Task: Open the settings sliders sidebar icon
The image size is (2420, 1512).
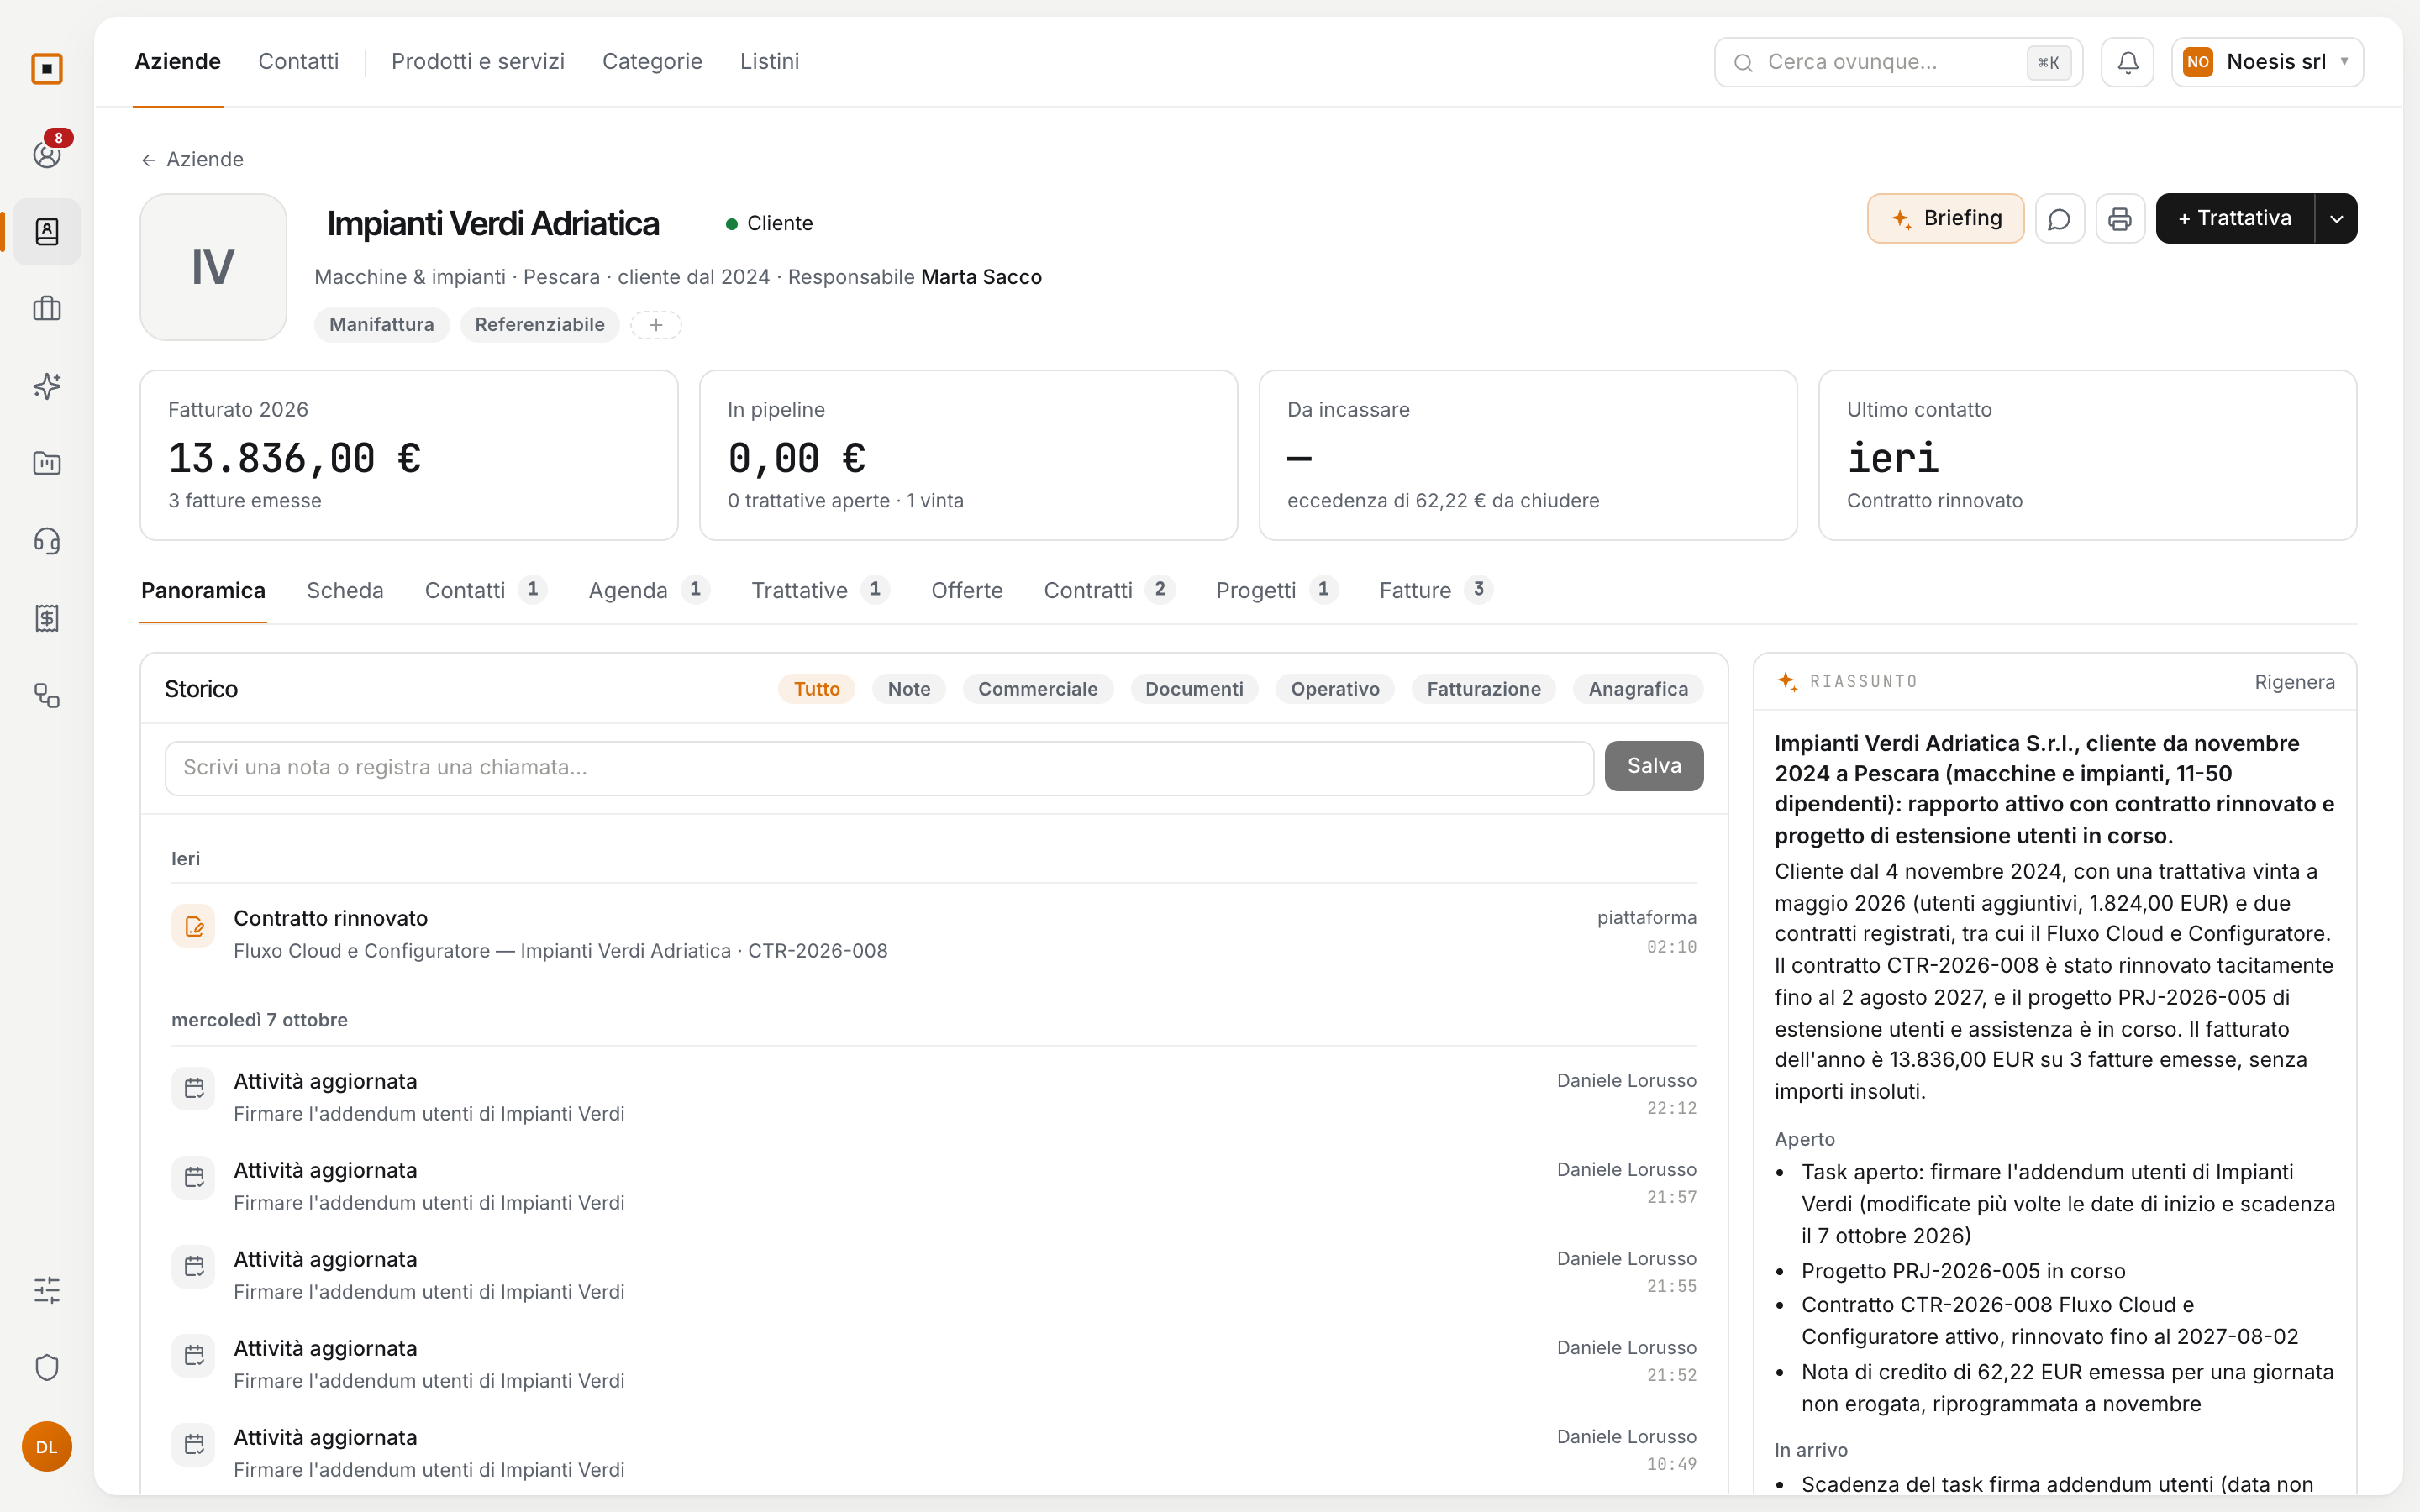Action: click(47, 1290)
